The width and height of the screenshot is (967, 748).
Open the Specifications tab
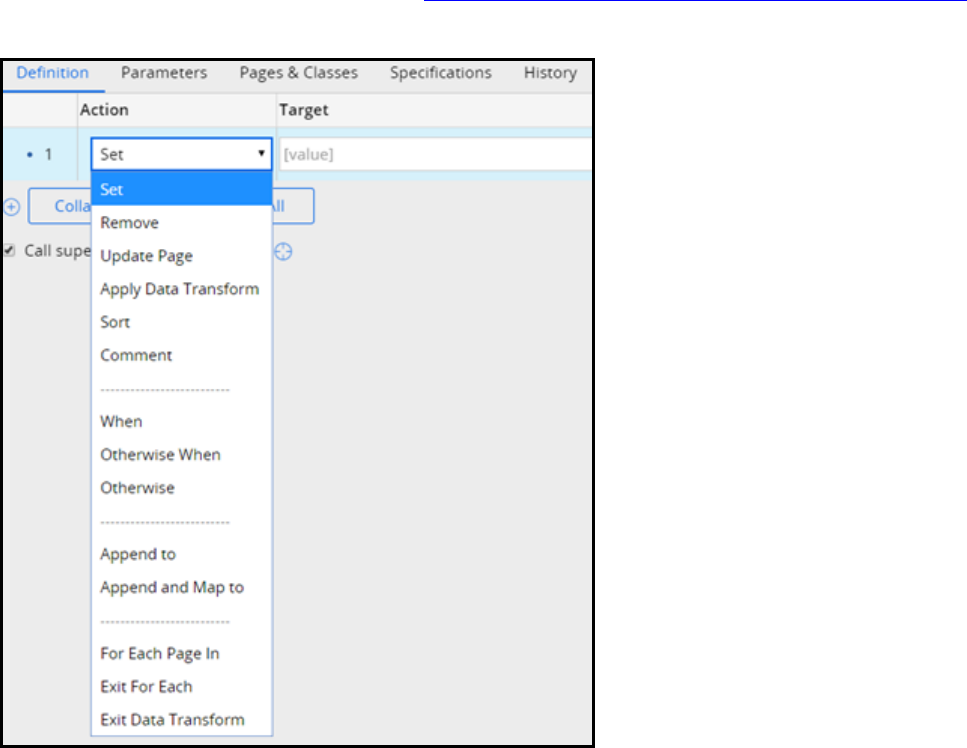pyautogui.click(x=440, y=73)
